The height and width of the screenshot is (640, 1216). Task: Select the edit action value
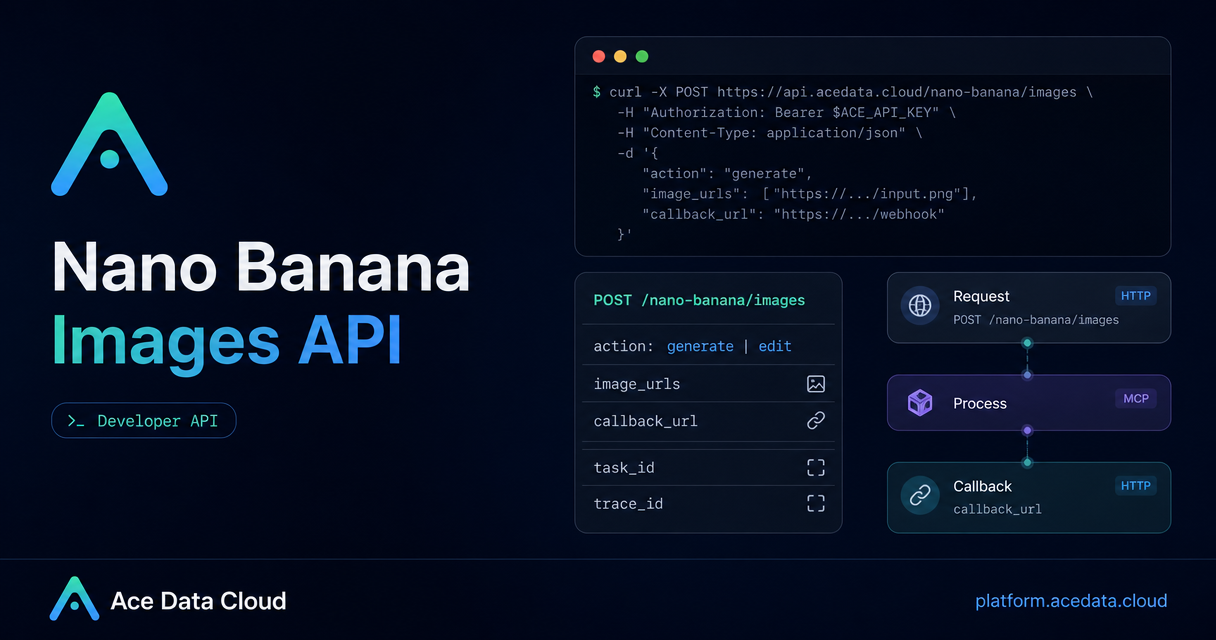click(775, 346)
